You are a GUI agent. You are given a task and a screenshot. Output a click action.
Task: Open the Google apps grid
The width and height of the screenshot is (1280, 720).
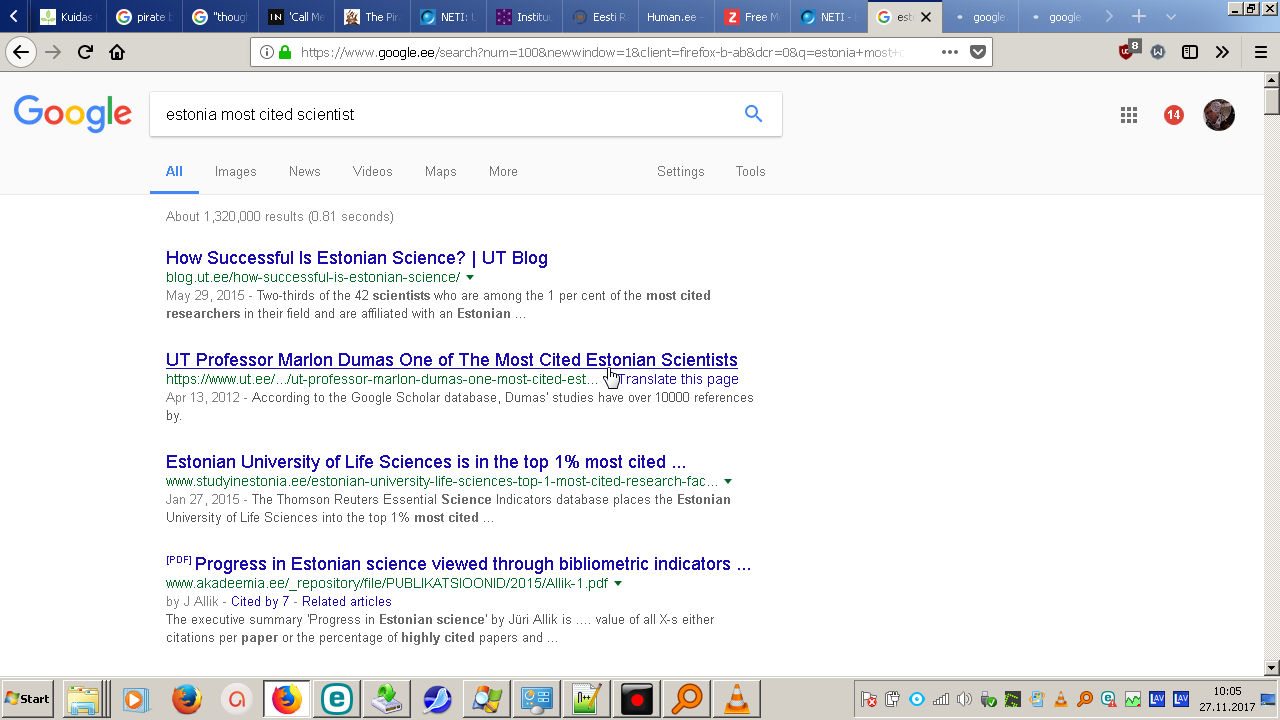pyautogui.click(x=1129, y=115)
